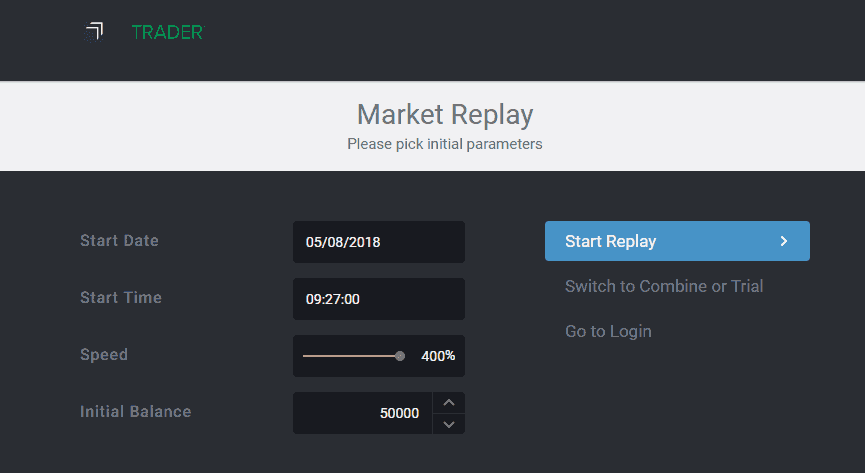Focus the Initial Balance field showing 50000
The image size is (865, 473).
tap(363, 413)
